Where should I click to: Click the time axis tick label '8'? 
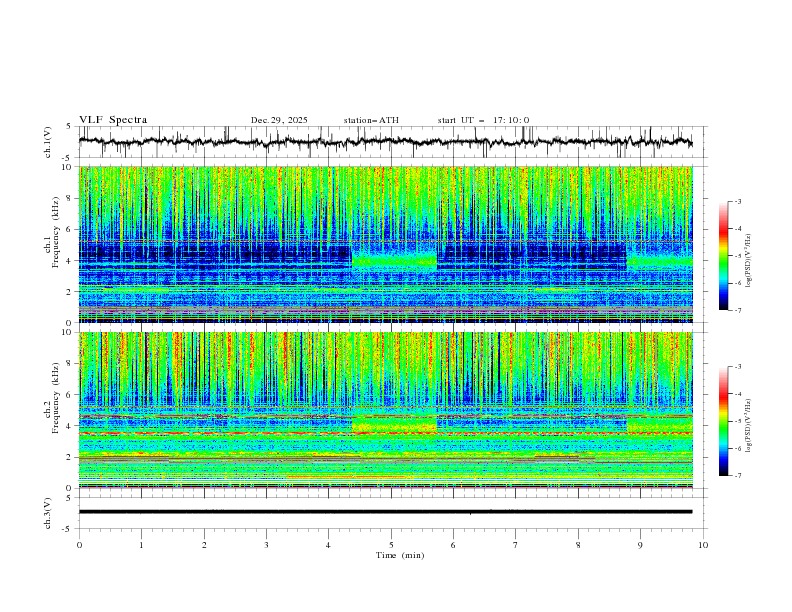point(578,545)
